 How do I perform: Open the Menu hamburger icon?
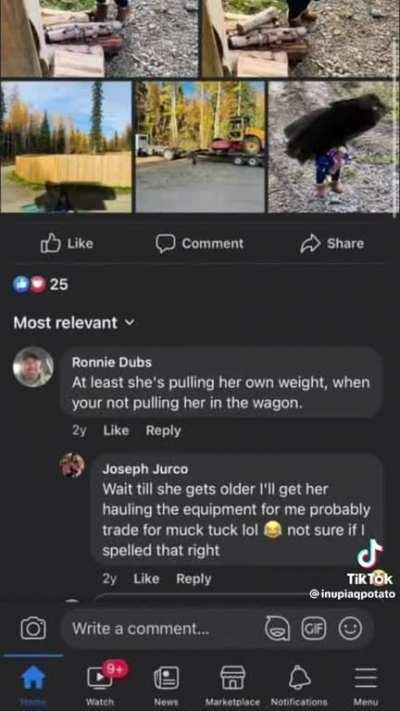tap(366, 685)
